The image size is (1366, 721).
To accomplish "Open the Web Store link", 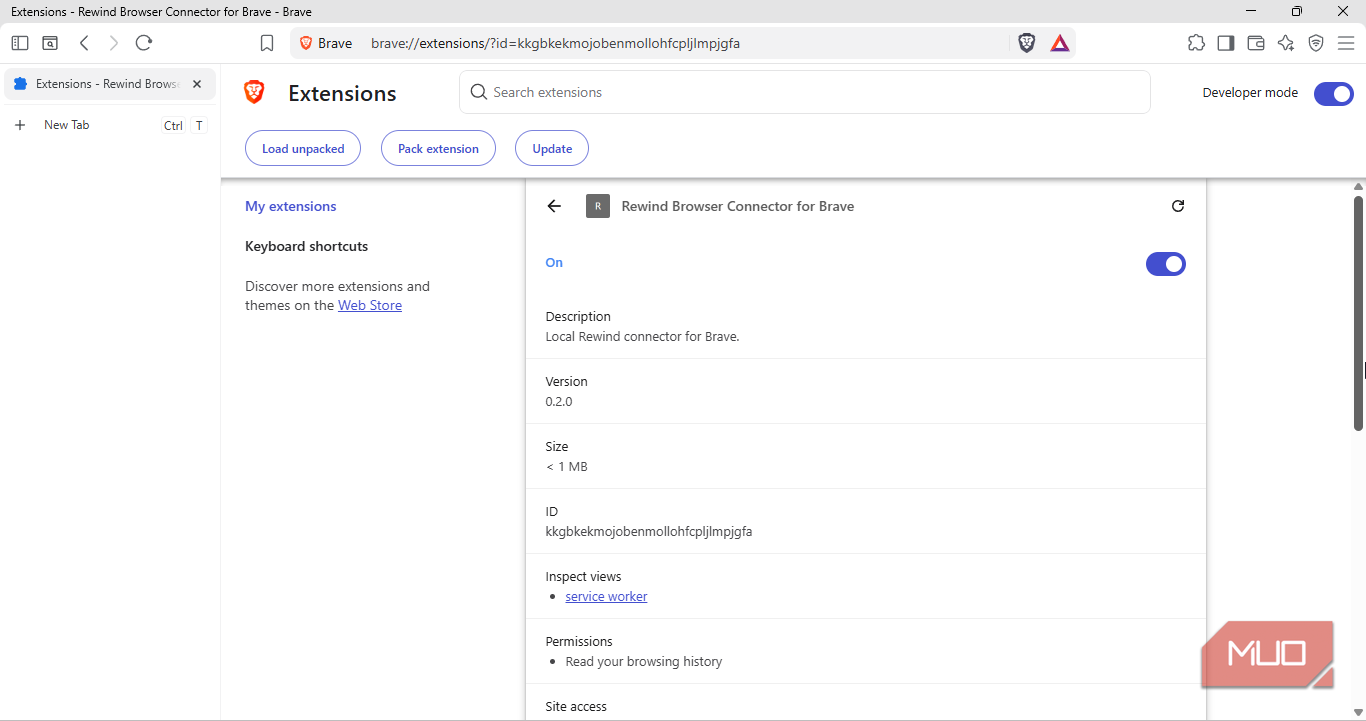I will 370,306.
